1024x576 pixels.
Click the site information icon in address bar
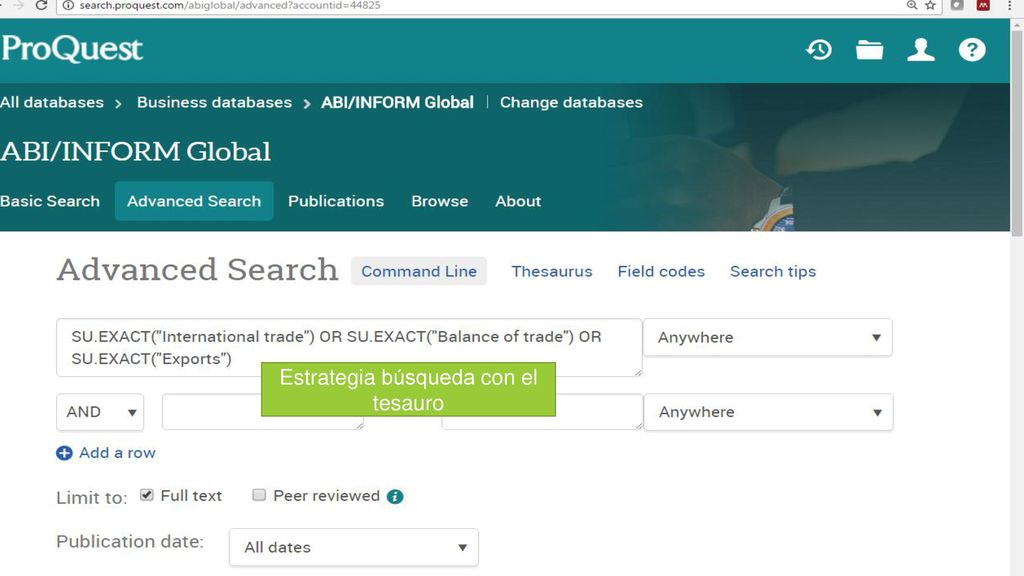point(67,5)
